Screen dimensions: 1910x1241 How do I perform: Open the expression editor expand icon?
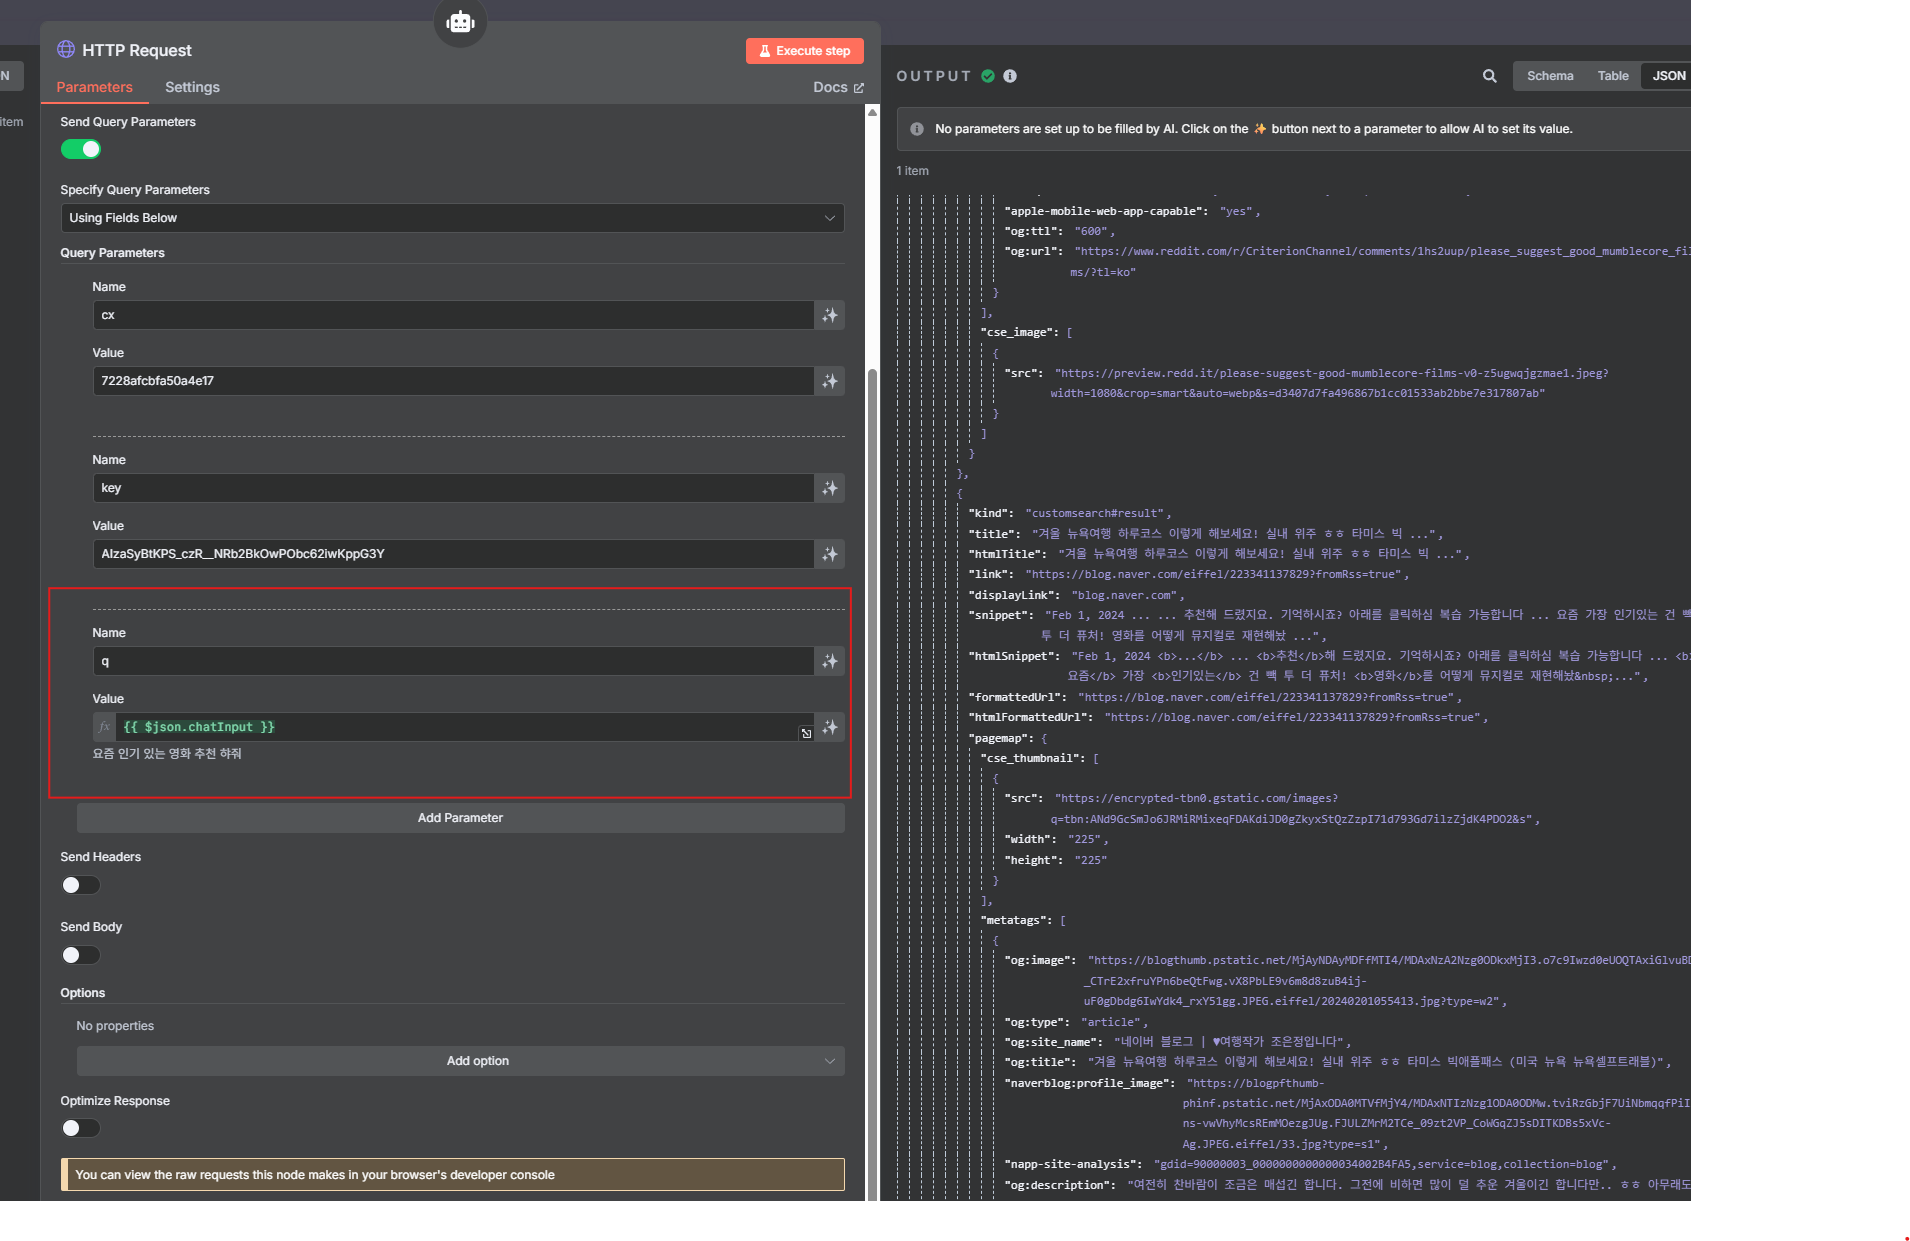point(806,733)
